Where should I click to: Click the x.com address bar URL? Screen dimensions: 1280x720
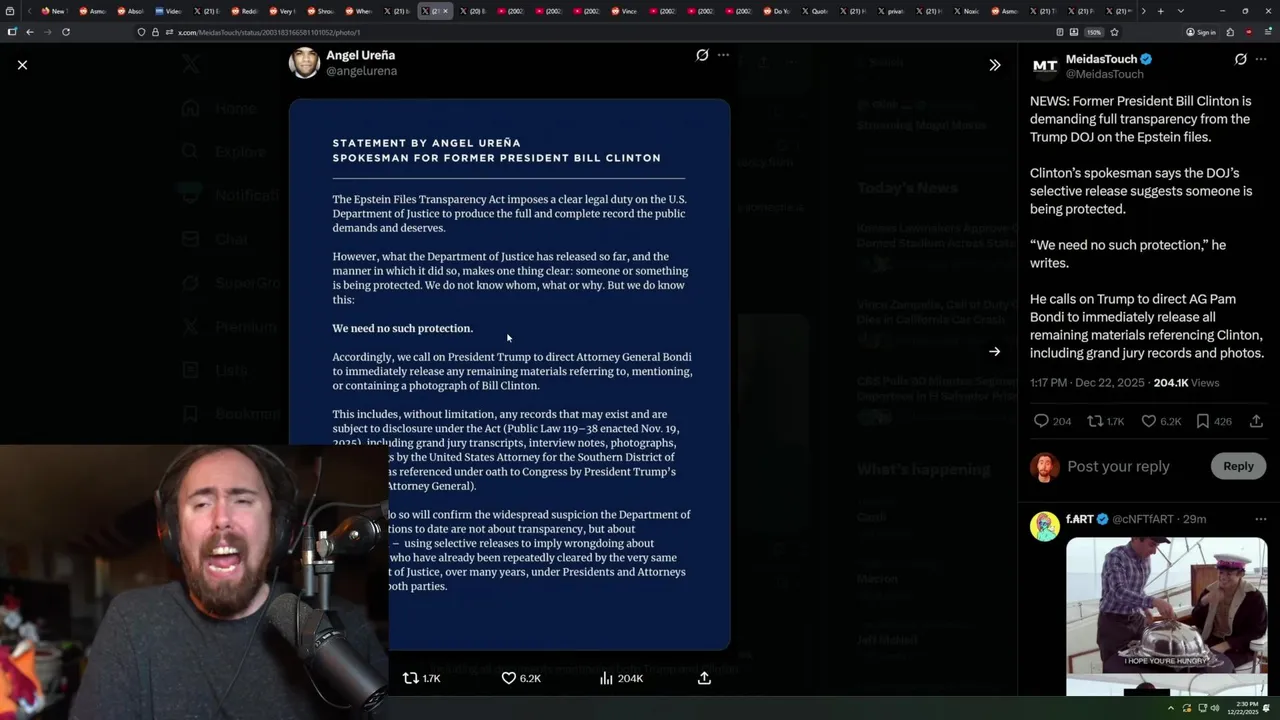click(x=269, y=32)
